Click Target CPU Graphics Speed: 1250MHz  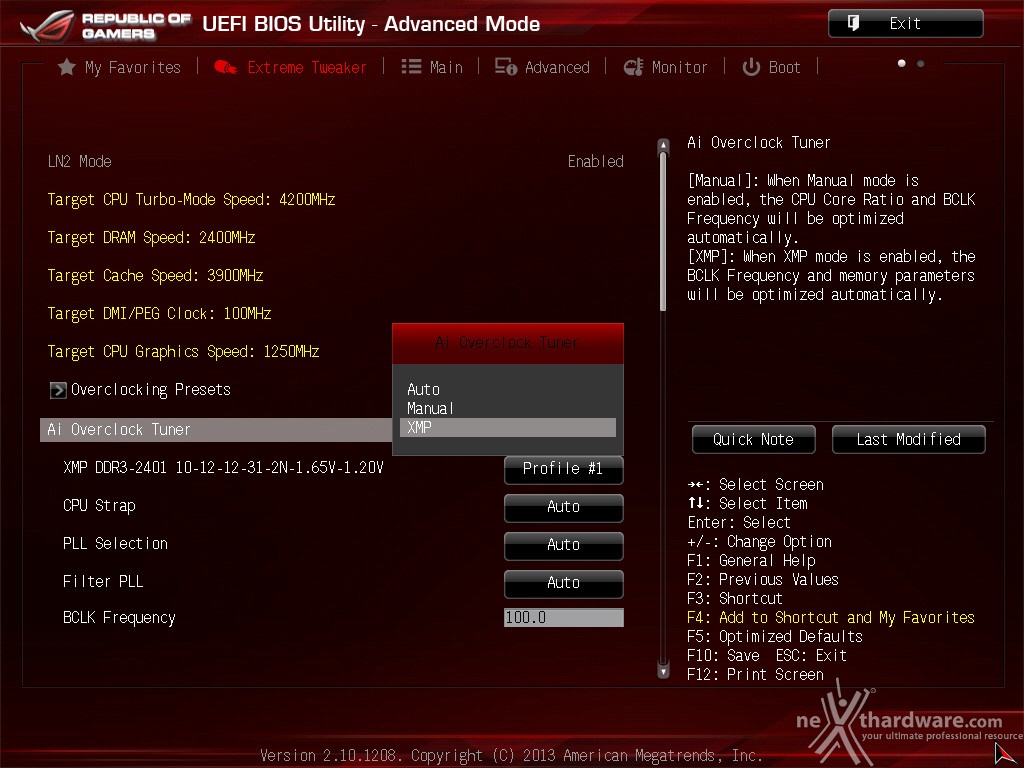pyautogui.click(x=183, y=351)
